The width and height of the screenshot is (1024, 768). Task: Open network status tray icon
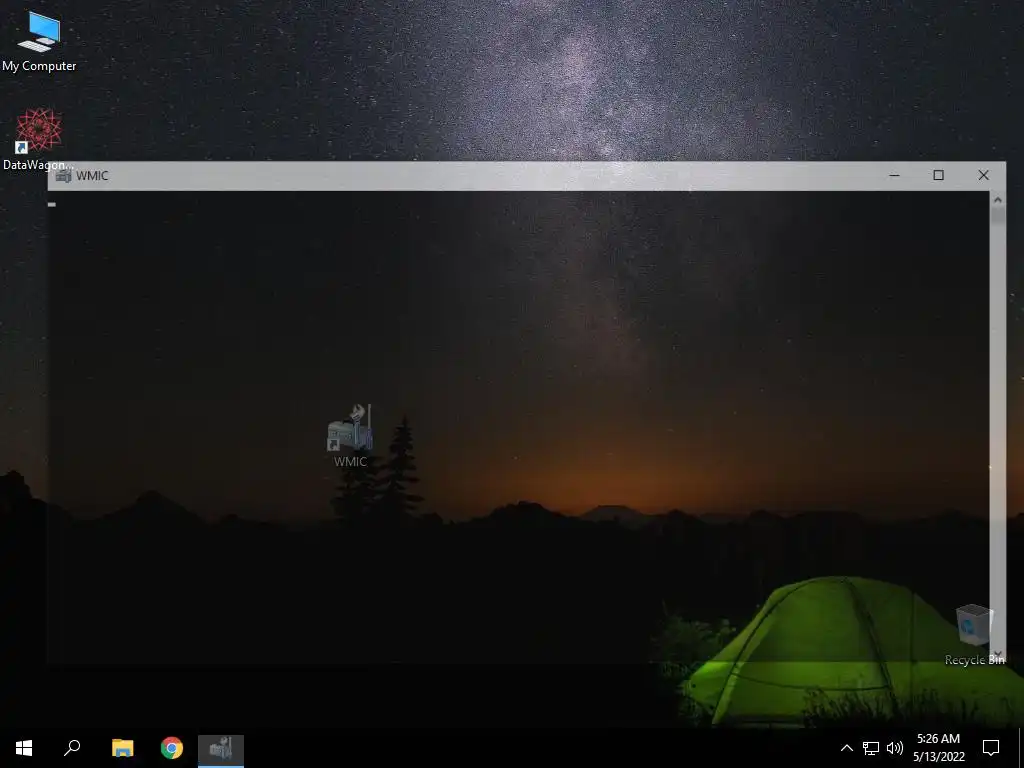[871, 748]
